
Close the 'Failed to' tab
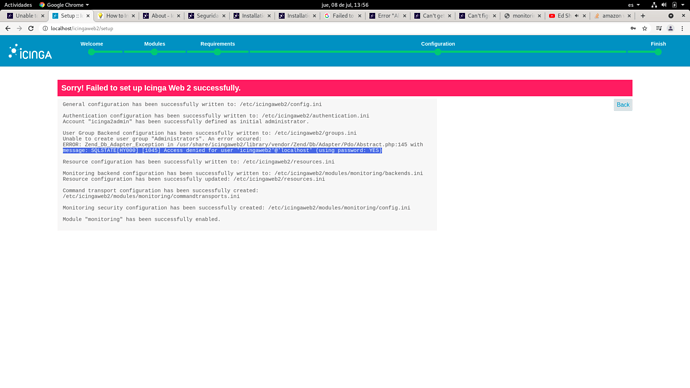[x=360, y=15]
